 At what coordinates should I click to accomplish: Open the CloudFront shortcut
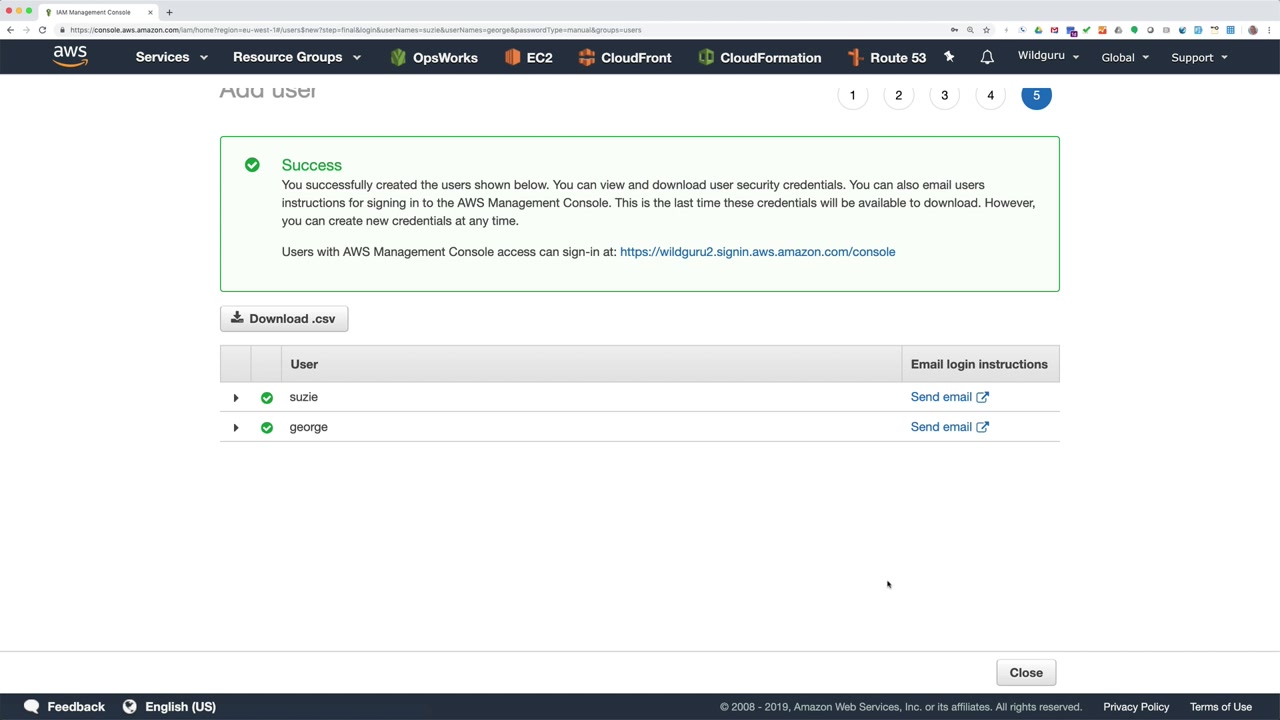(625, 57)
